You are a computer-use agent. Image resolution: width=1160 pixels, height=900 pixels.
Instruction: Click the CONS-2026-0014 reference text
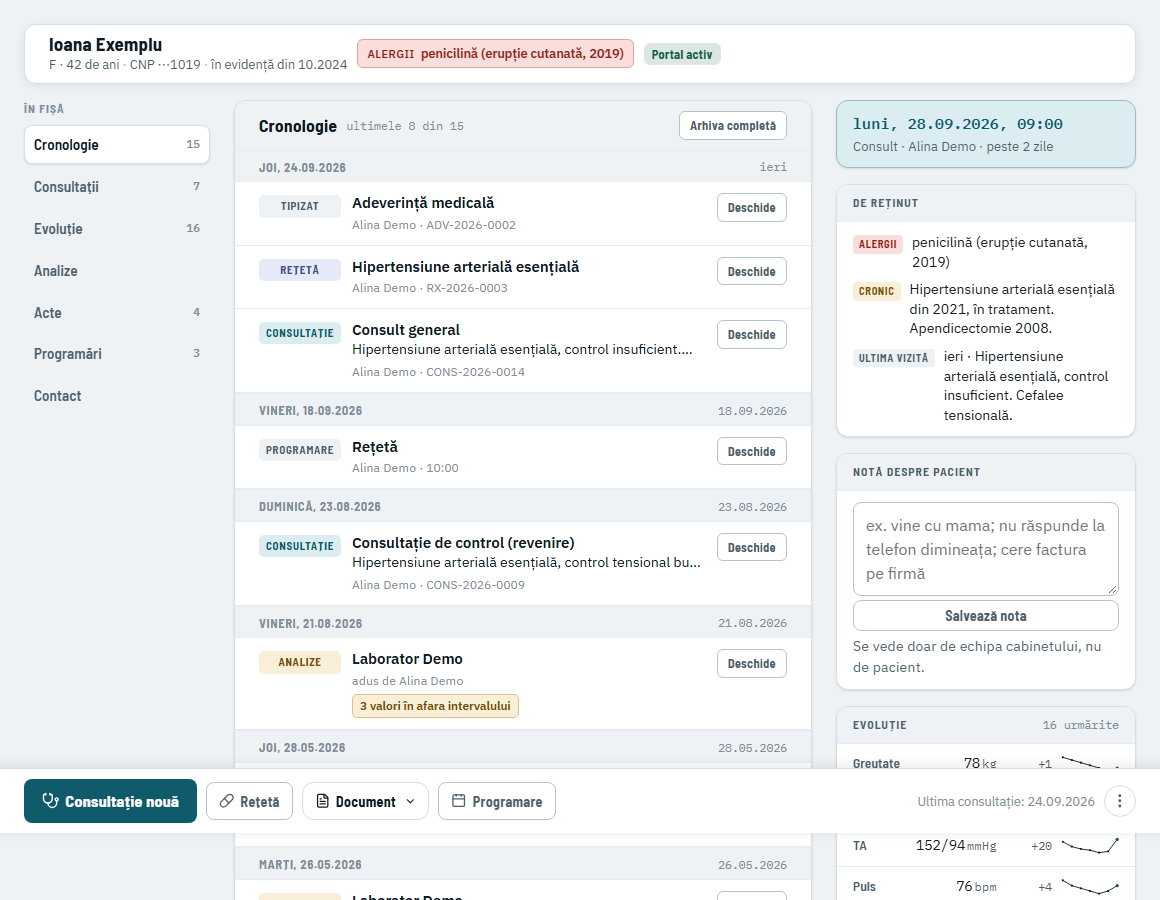(476, 372)
